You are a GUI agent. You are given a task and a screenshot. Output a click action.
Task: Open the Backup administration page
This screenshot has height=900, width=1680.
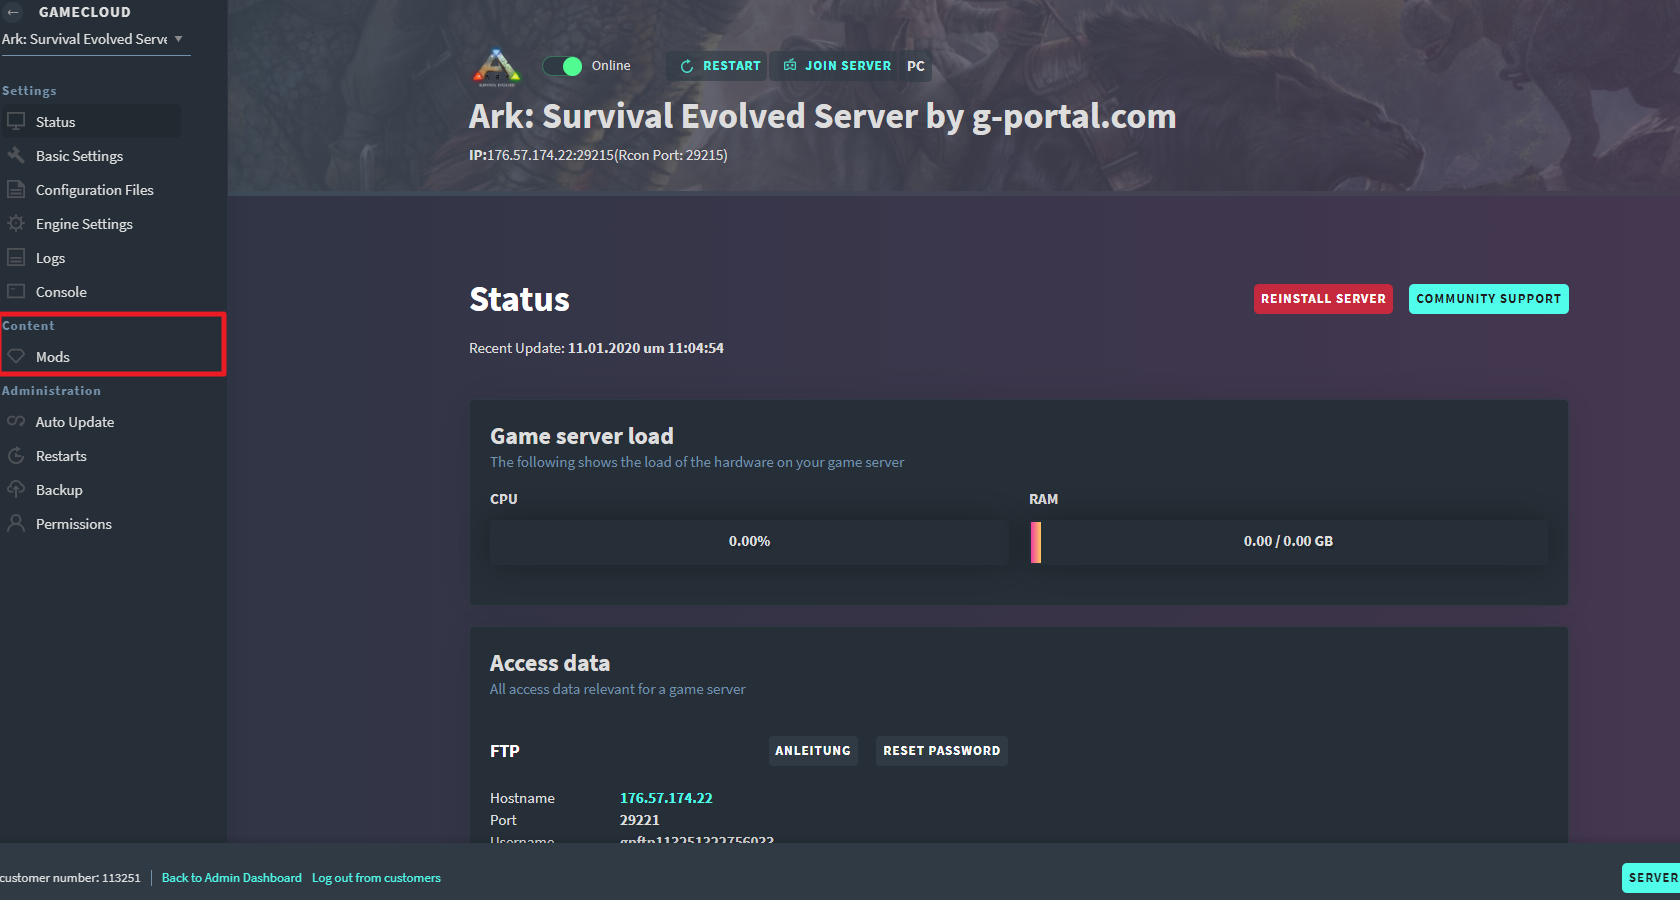[x=57, y=489]
